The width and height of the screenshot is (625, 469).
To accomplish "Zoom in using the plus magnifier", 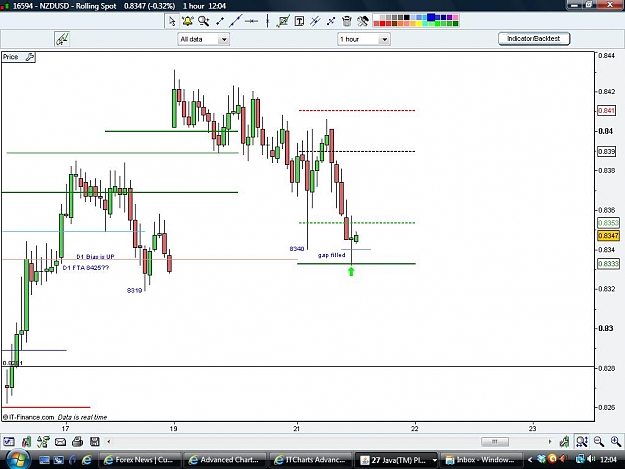I will [616, 442].
